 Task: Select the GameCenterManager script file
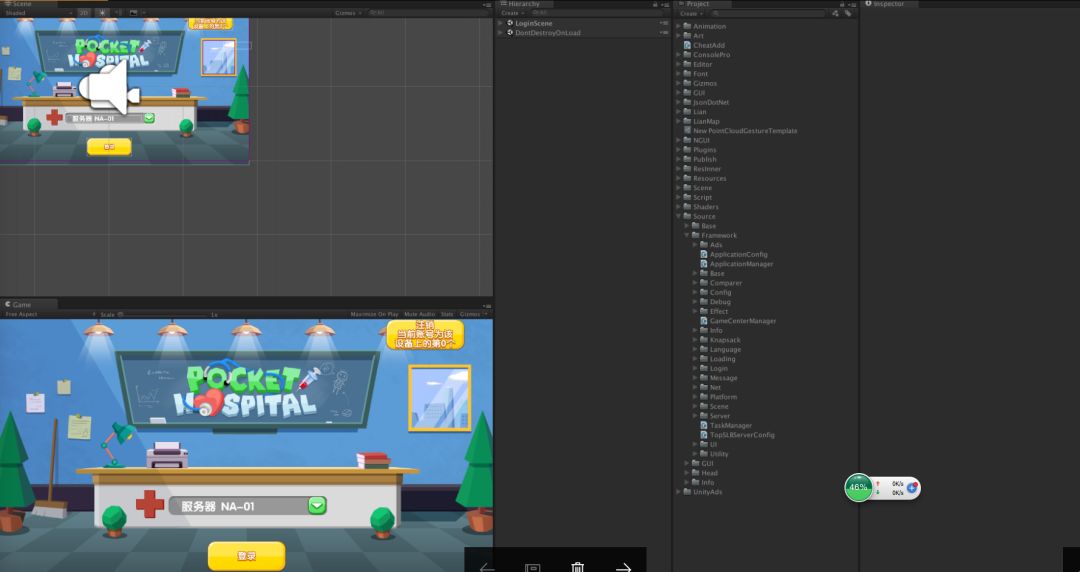click(x=742, y=321)
